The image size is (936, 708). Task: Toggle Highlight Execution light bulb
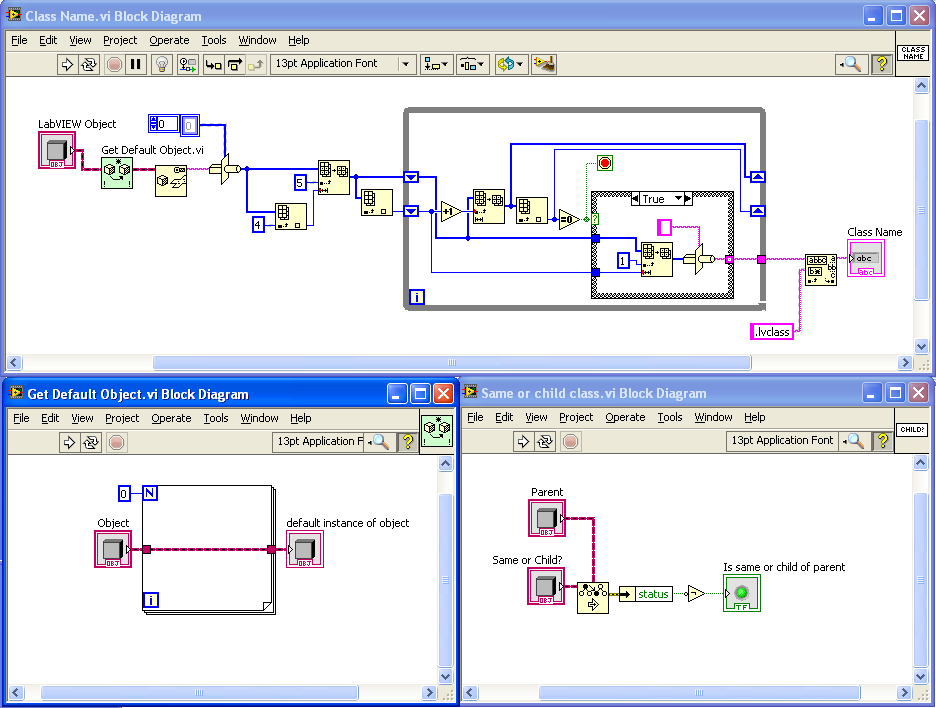[x=161, y=64]
